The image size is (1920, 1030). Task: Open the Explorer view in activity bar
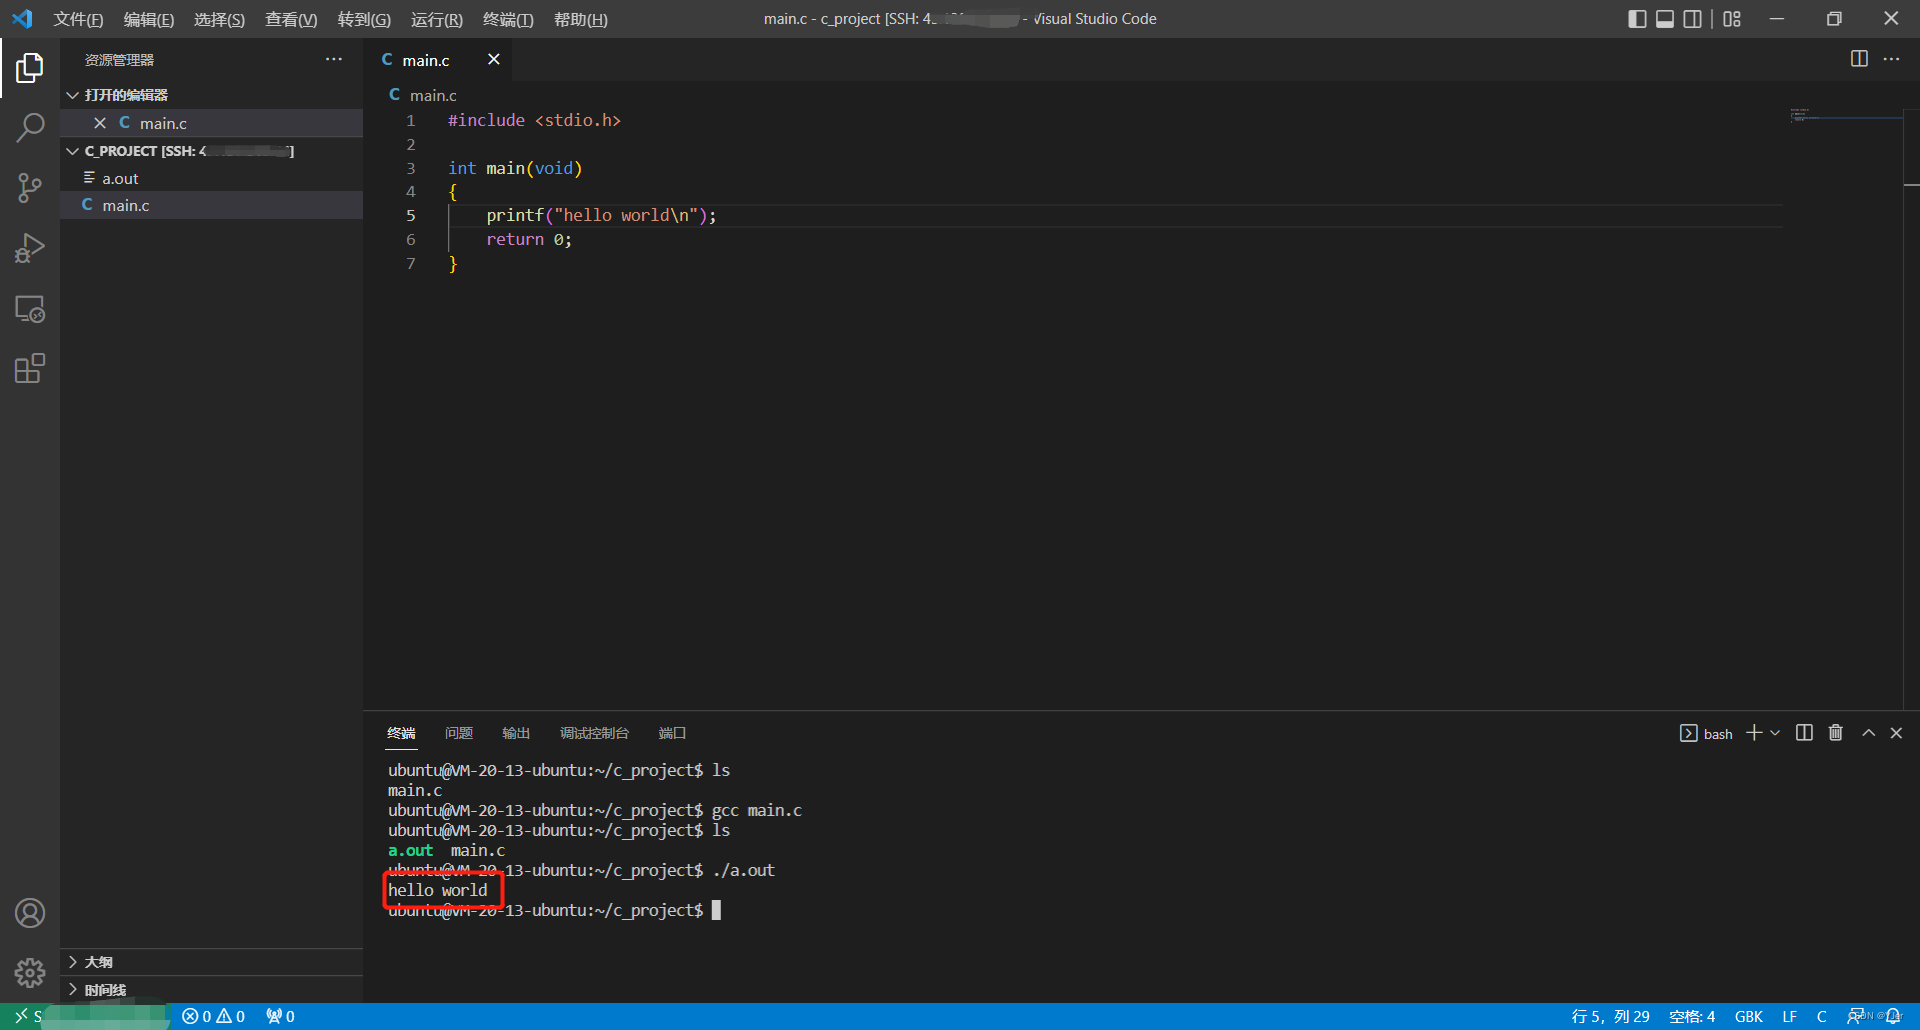[x=30, y=68]
